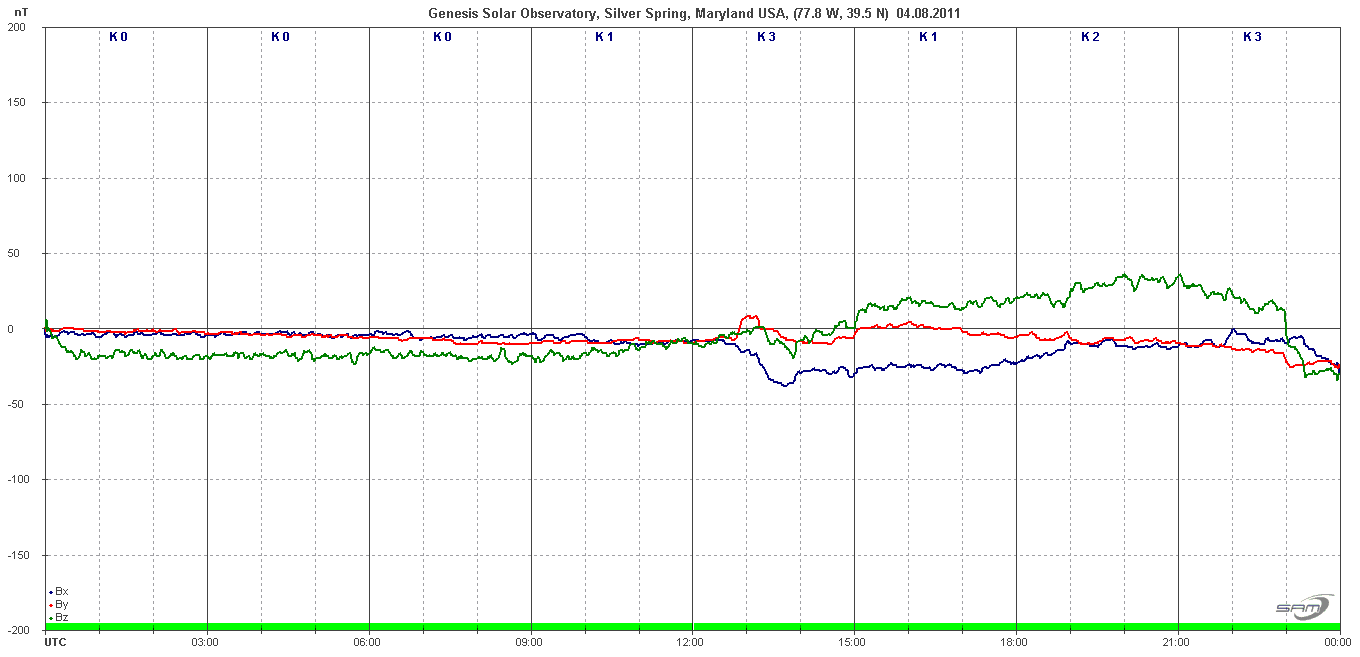Image resolution: width=1360 pixels, height=657 pixels.
Task: Click the red By legend marker
Action: (50, 605)
